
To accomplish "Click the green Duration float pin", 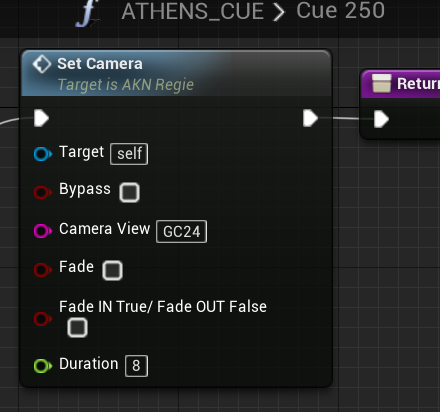I will (x=43, y=365).
